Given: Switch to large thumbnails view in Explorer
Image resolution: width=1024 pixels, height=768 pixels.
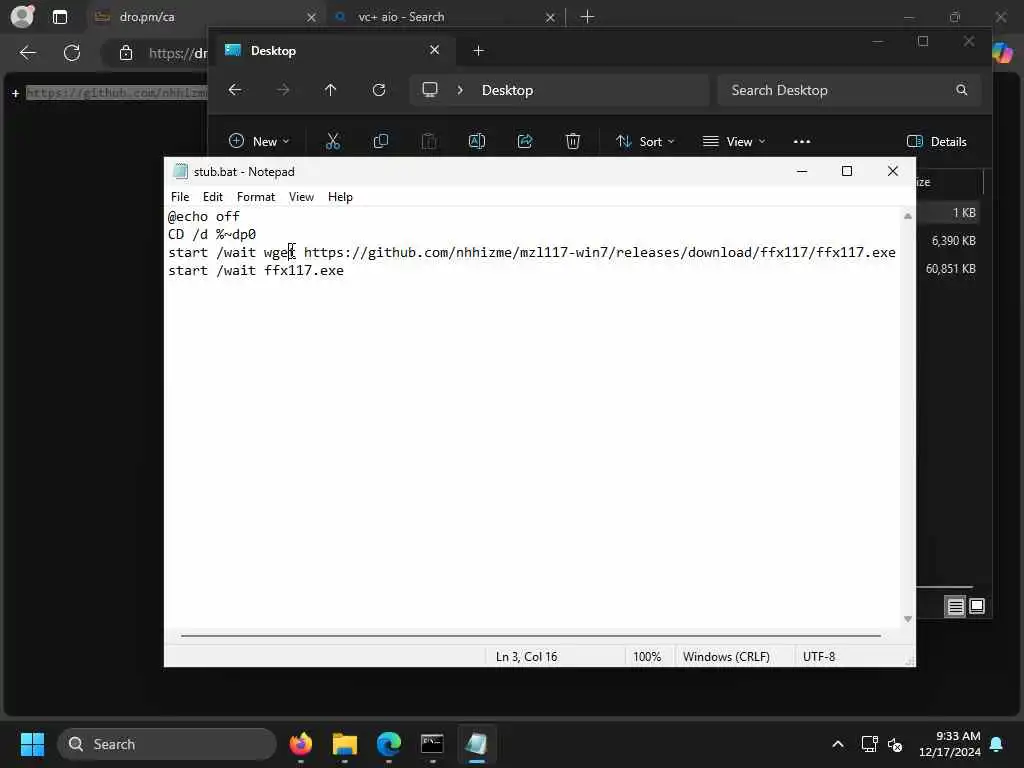Looking at the screenshot, I should click(x=977, y=607).
